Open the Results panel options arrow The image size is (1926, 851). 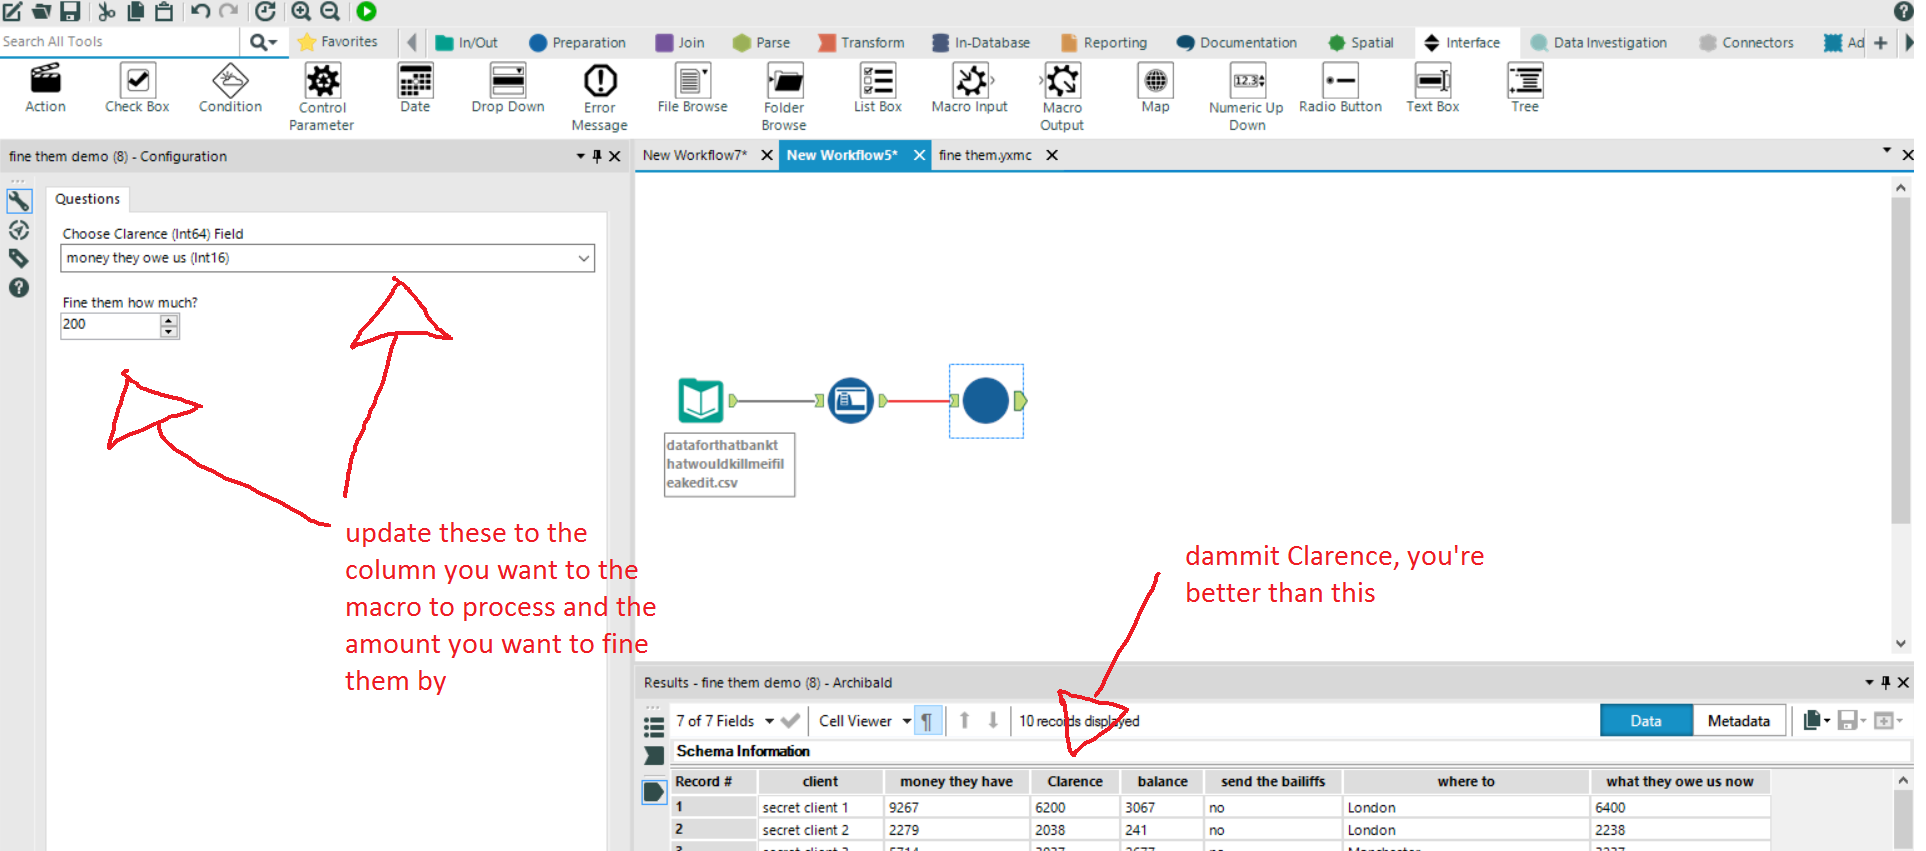1869,682
